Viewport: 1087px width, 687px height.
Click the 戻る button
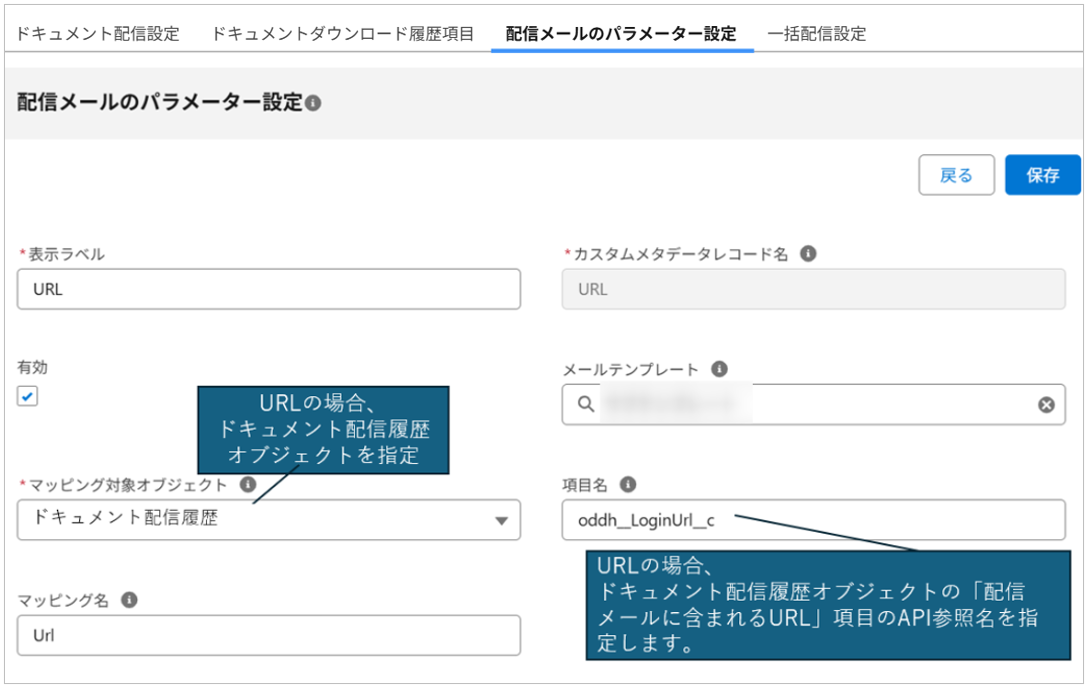coord(956,175)
